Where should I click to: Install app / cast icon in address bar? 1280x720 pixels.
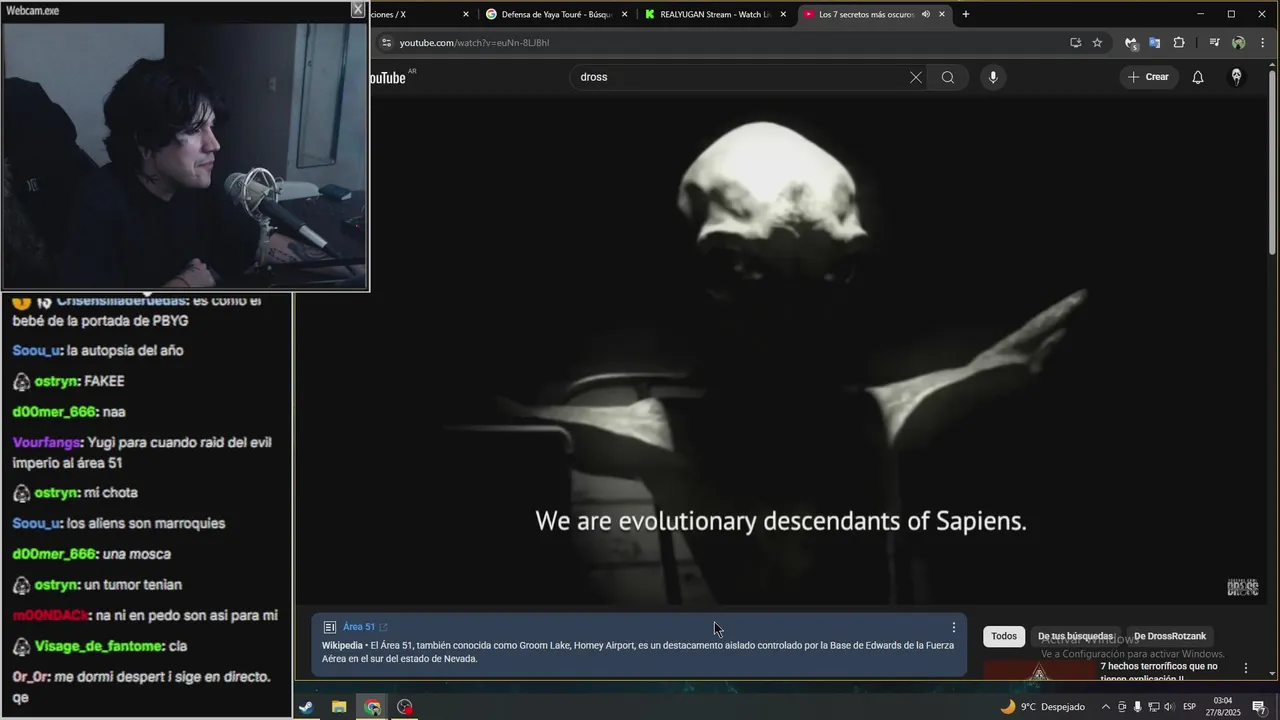tap(1075, 43)
